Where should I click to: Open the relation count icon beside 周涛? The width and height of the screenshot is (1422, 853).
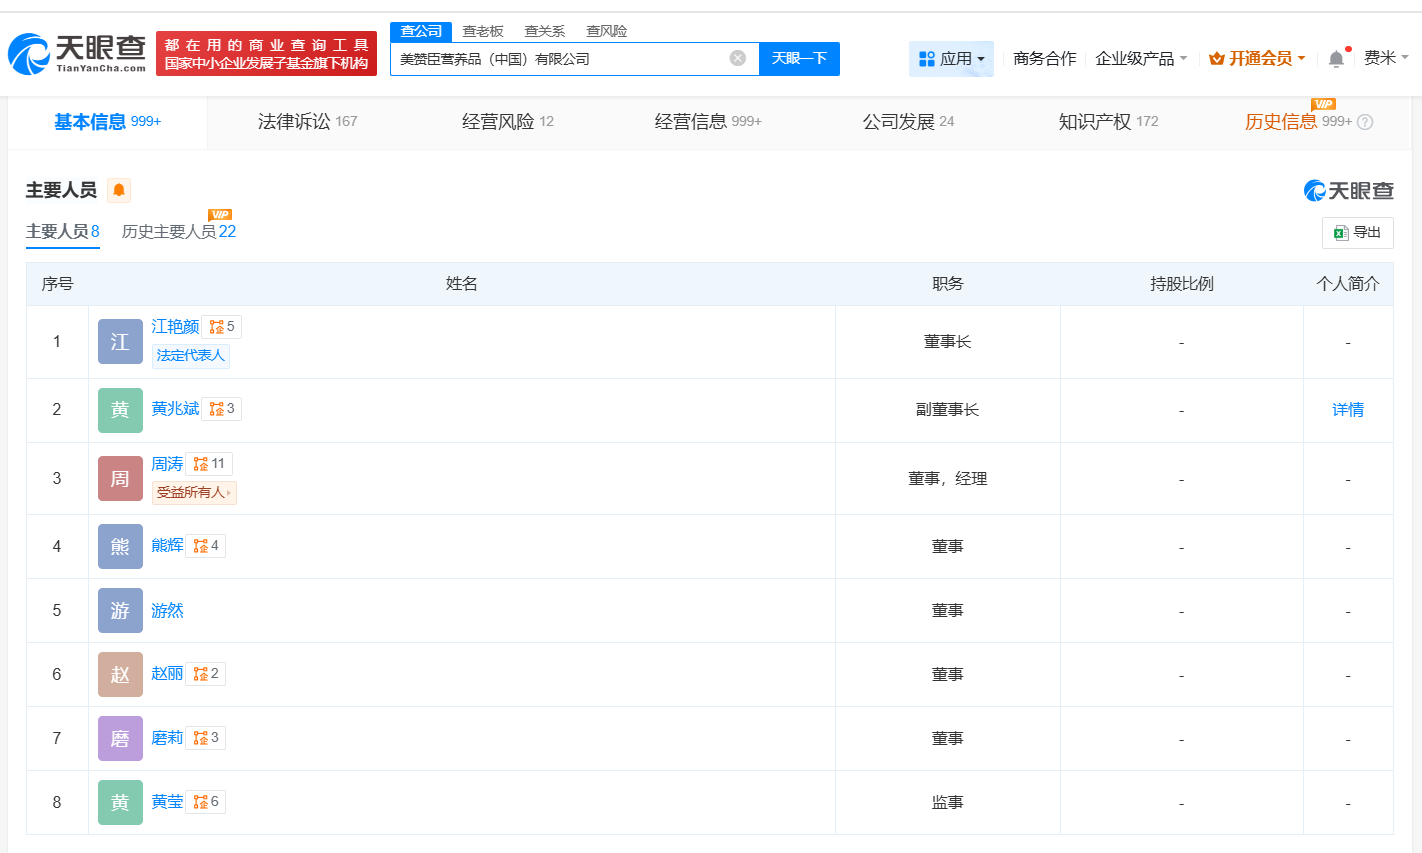click(209, 464)
